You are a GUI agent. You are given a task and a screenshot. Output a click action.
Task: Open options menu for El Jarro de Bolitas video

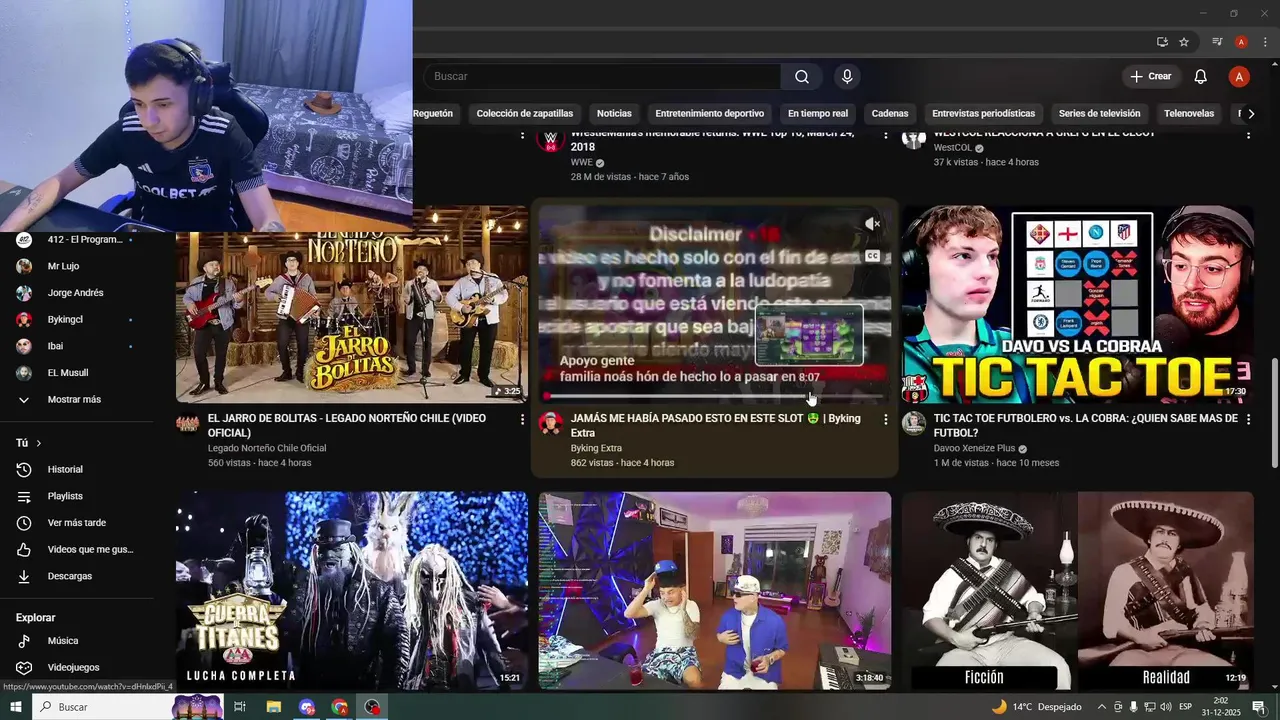pyautogui.click(x=522, y=420)
